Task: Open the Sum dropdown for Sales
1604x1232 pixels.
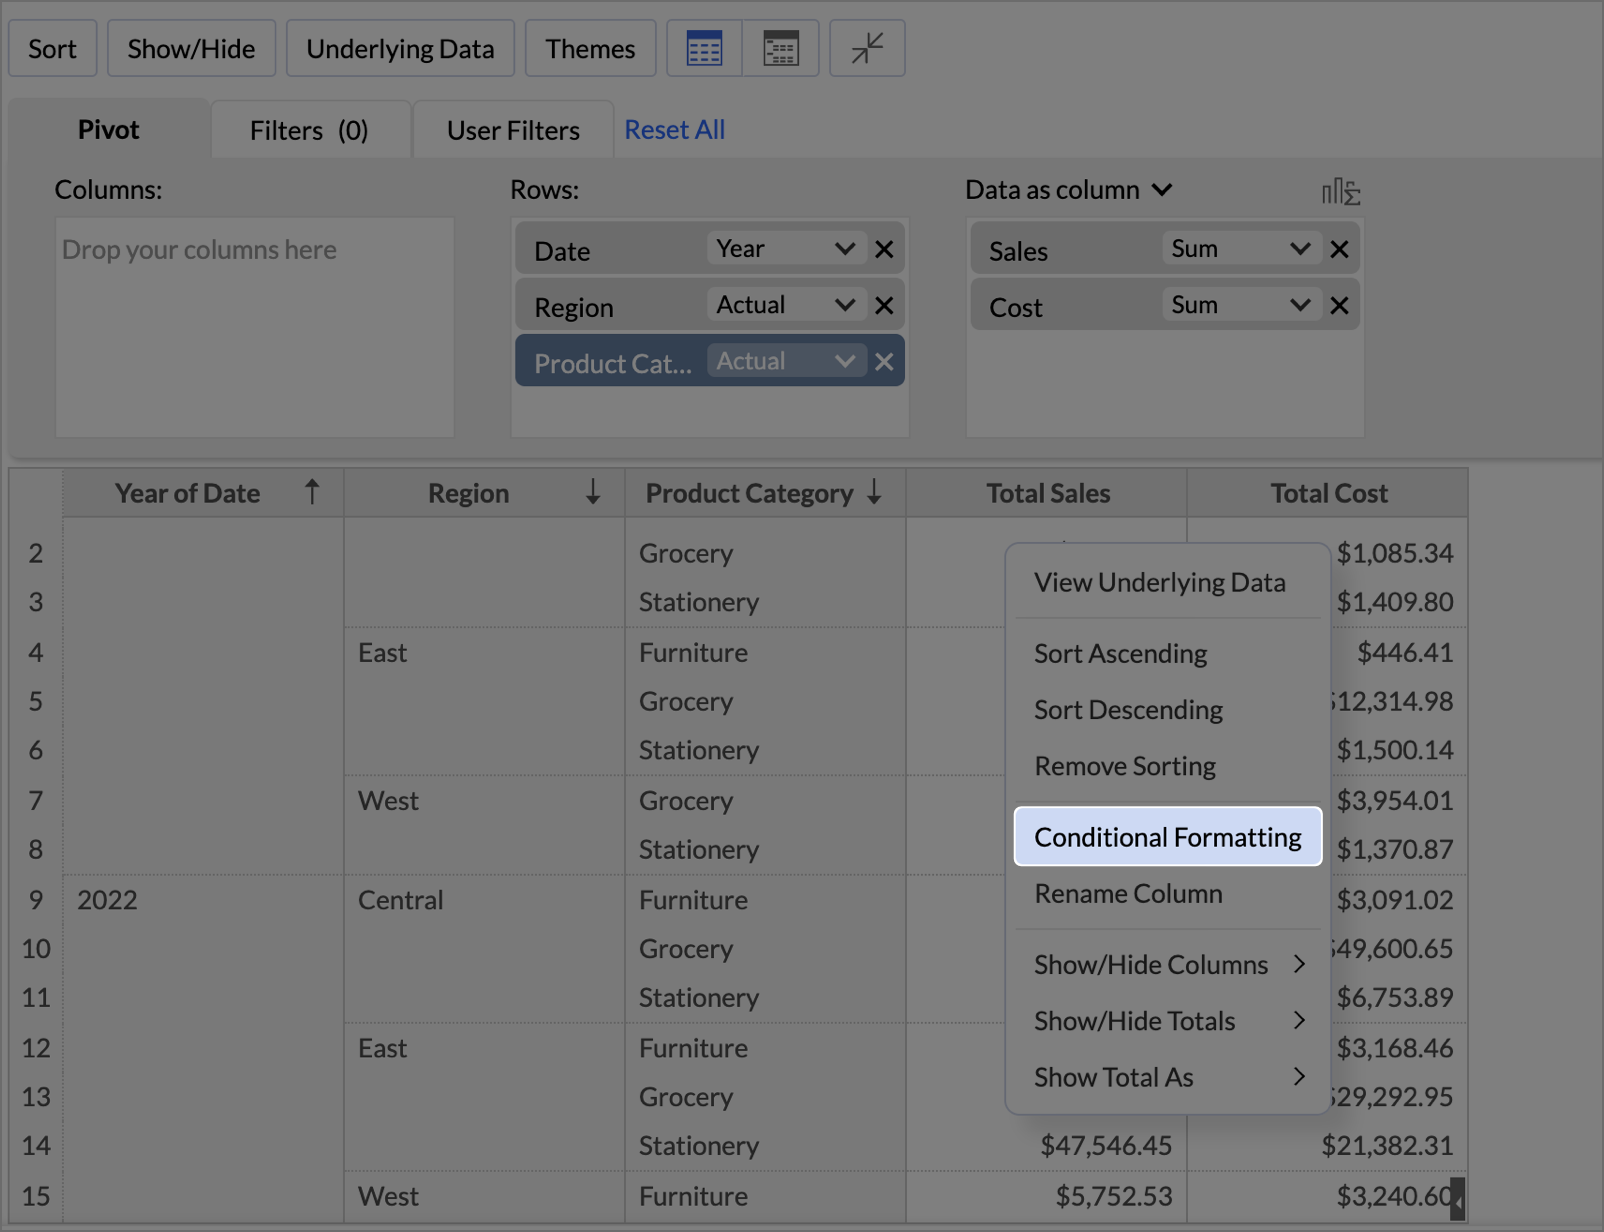Action: [1241, 249]
